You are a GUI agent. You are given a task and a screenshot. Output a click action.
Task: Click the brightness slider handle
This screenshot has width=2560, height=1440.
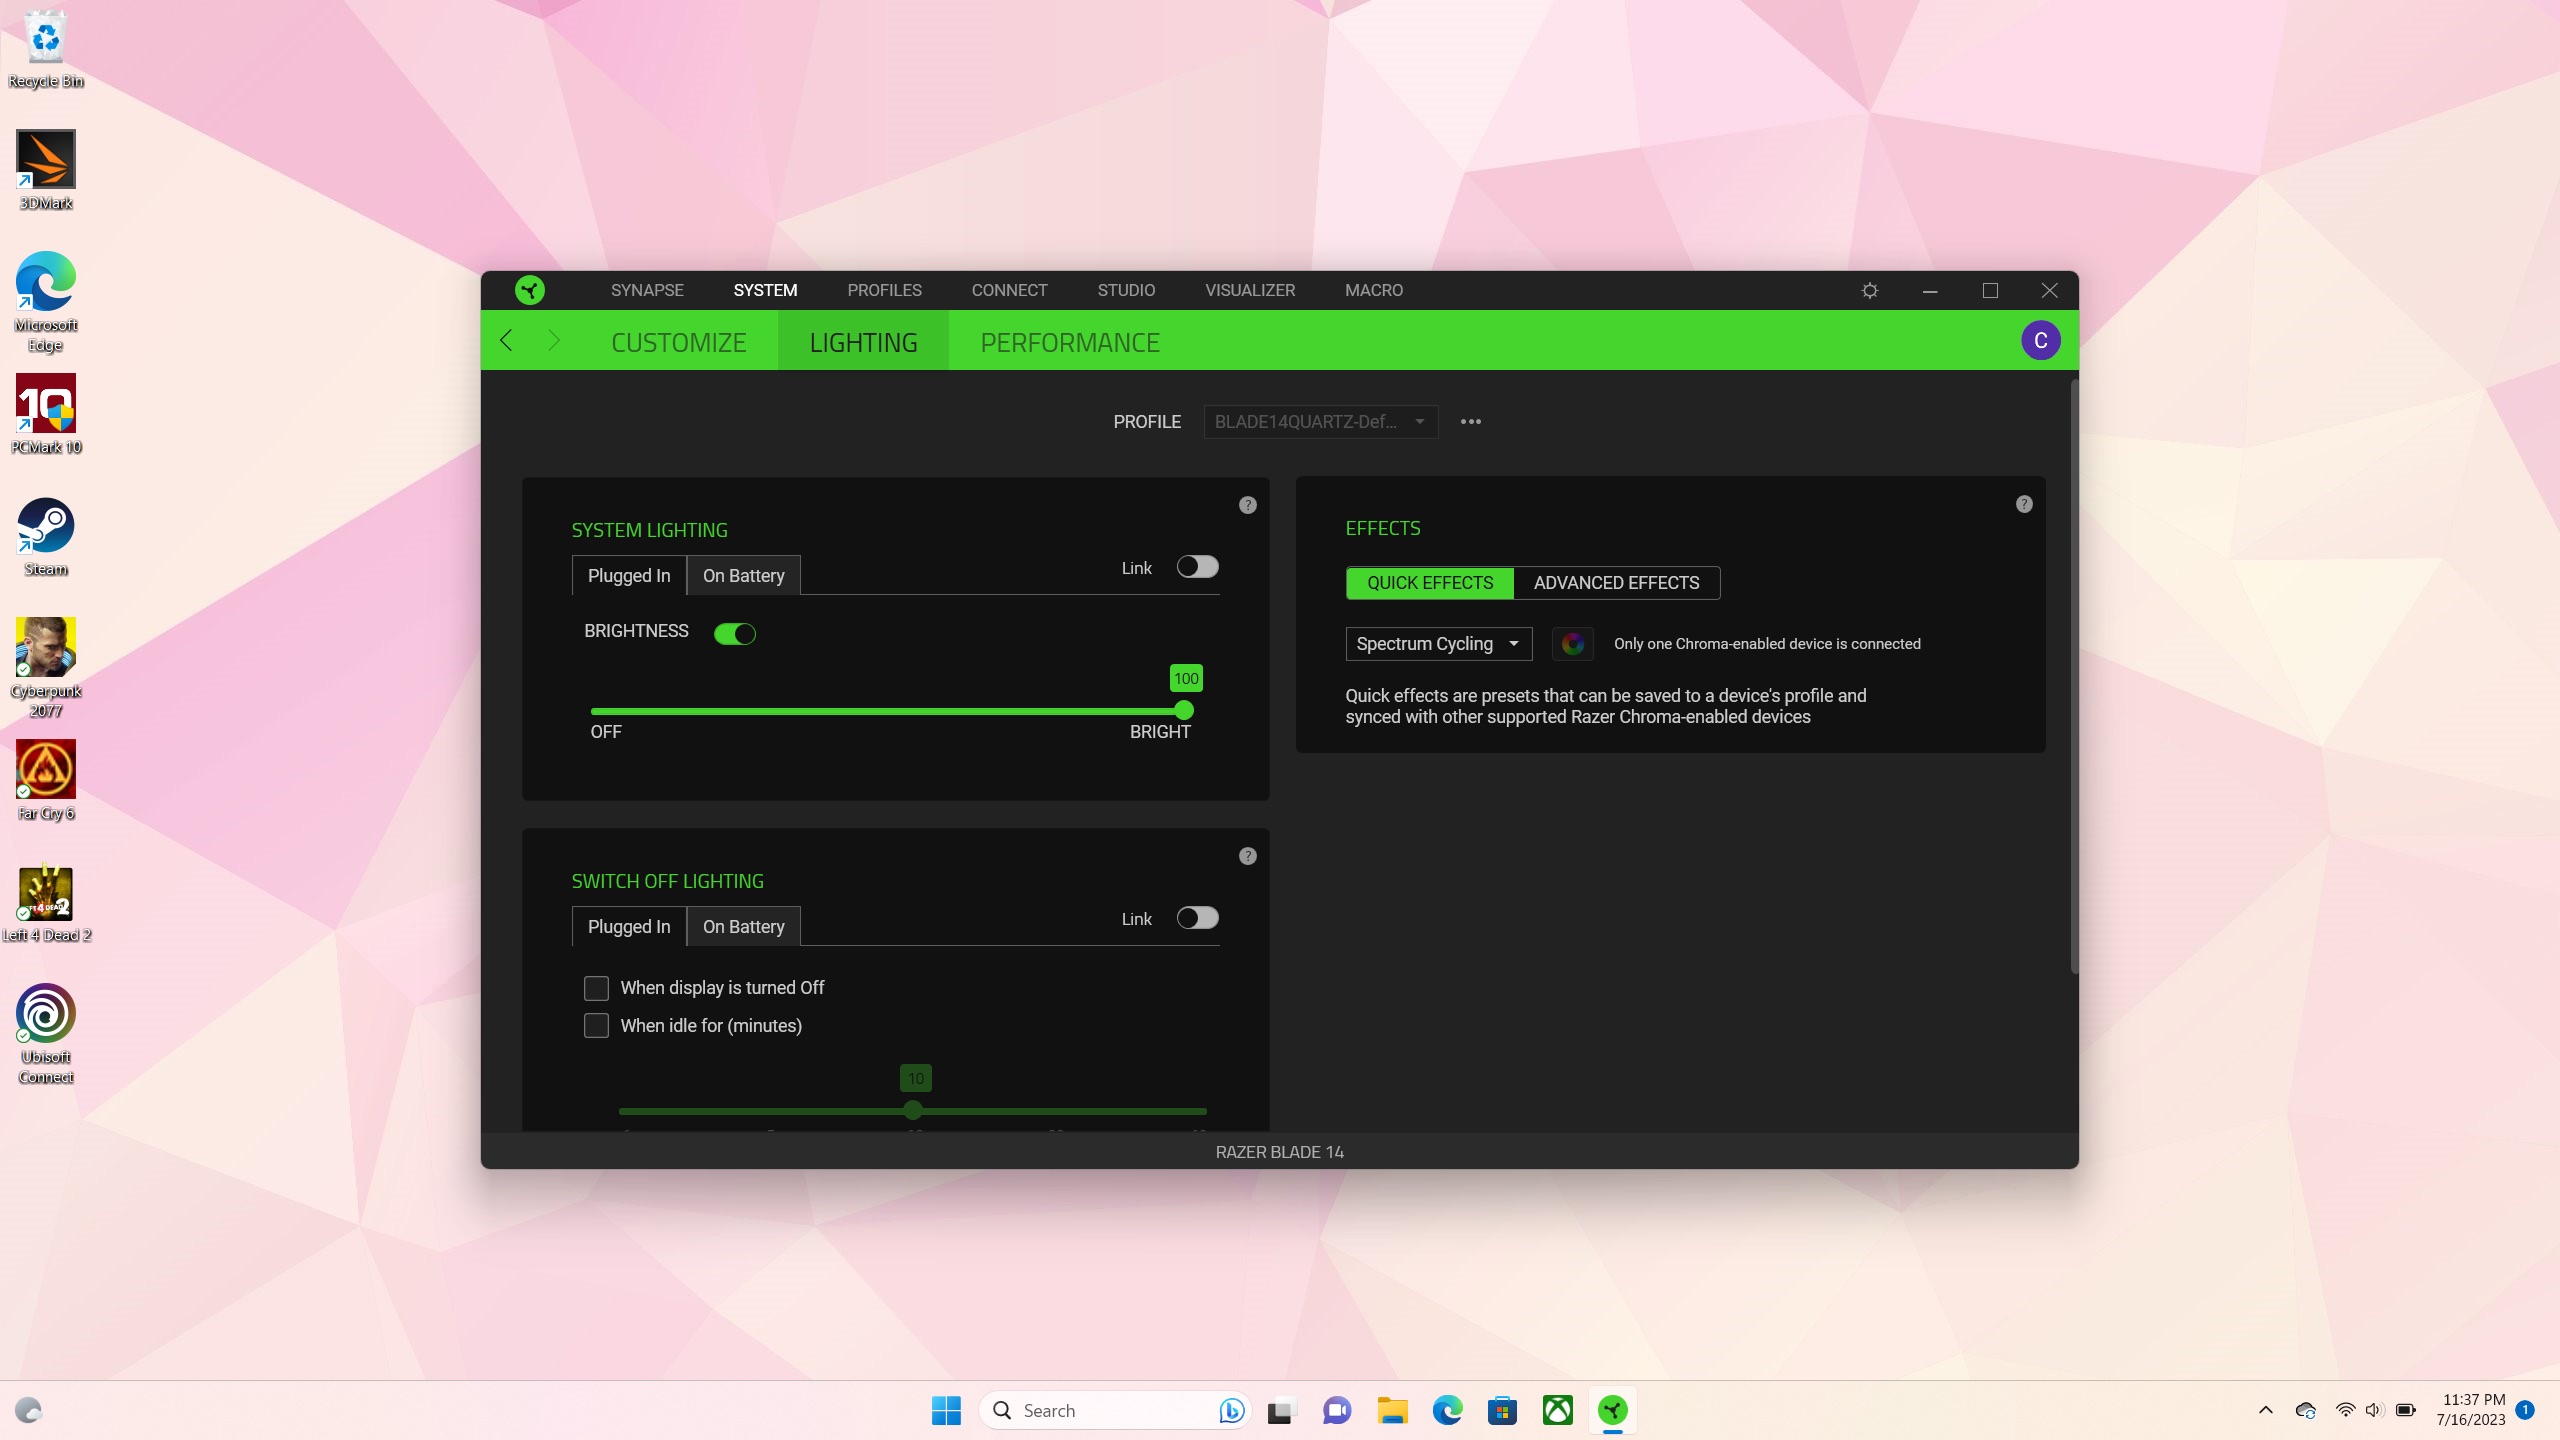pos(1184,711)
